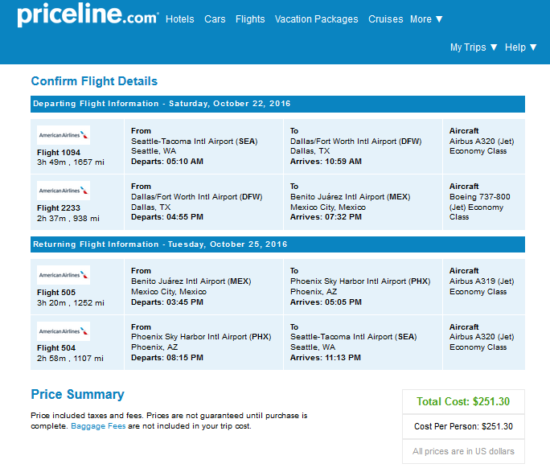
Task: Open the More dropdown menu
Action: (426, 19)
